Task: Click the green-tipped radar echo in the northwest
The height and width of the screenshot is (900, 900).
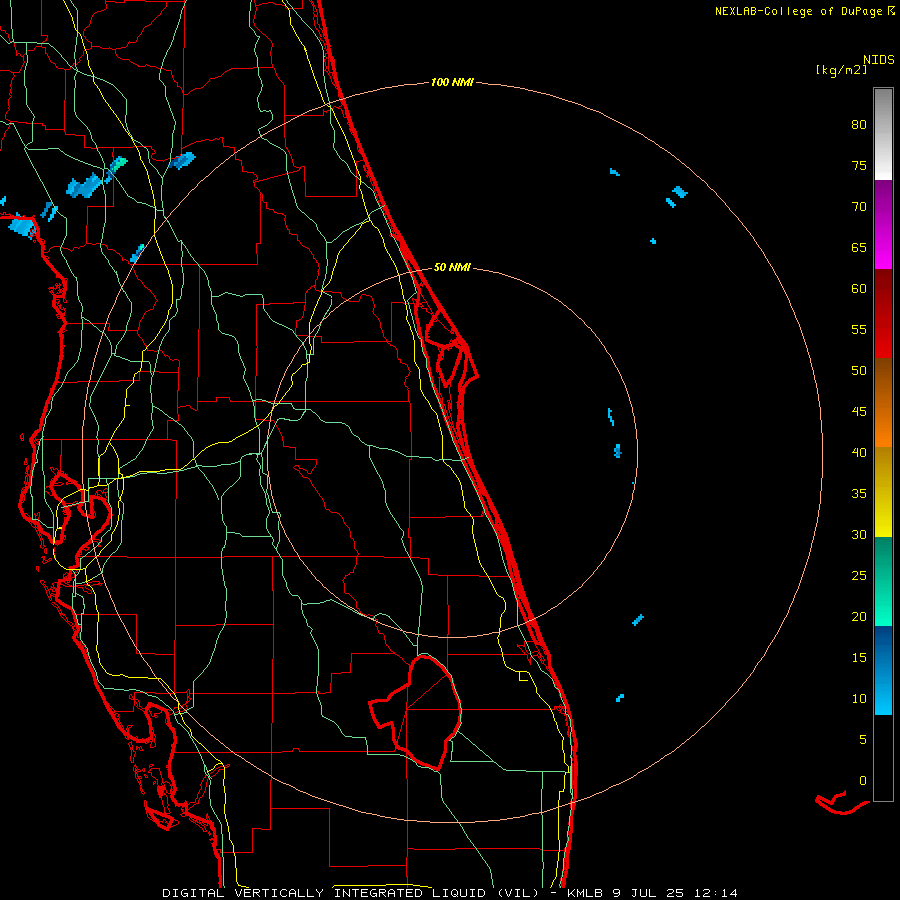Action: (117, 166)
